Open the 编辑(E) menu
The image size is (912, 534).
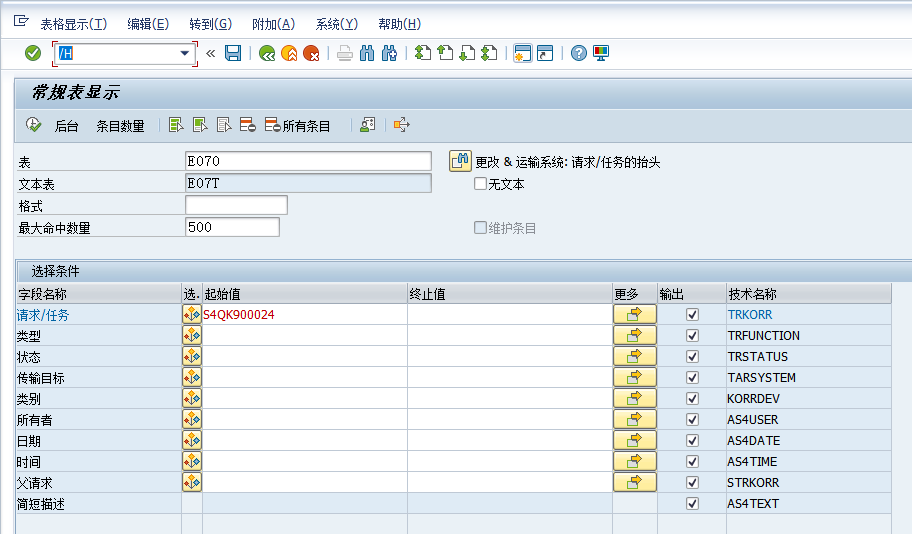[x=148, y=24]
